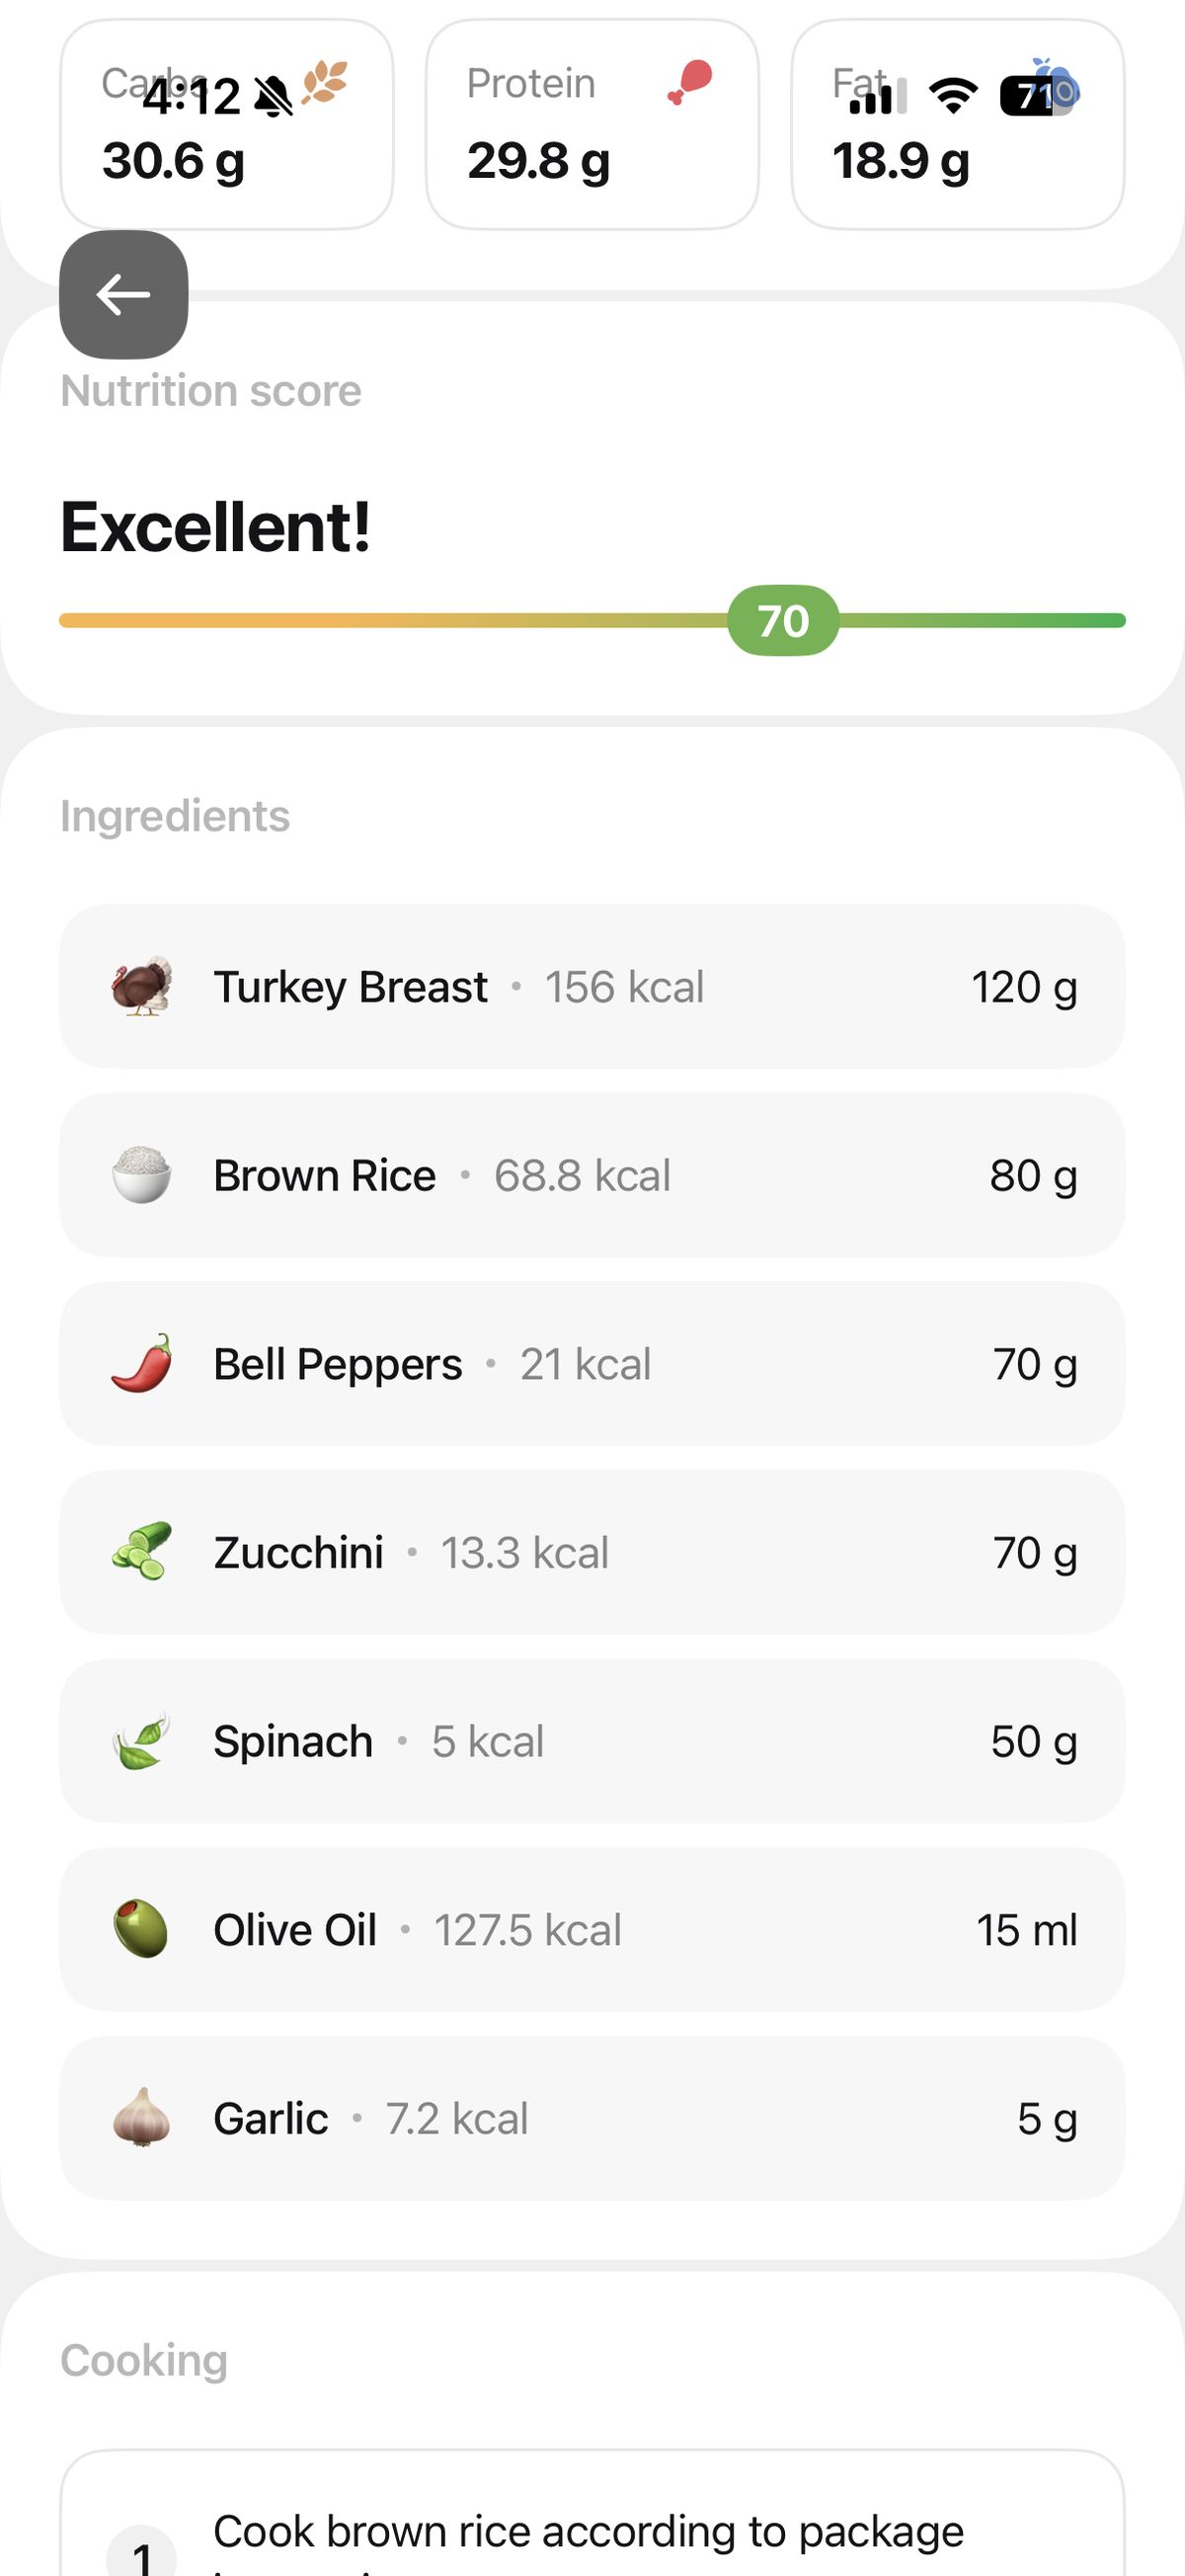
Task: Tap the Excellent! score heading
Action: click(216, 527)
